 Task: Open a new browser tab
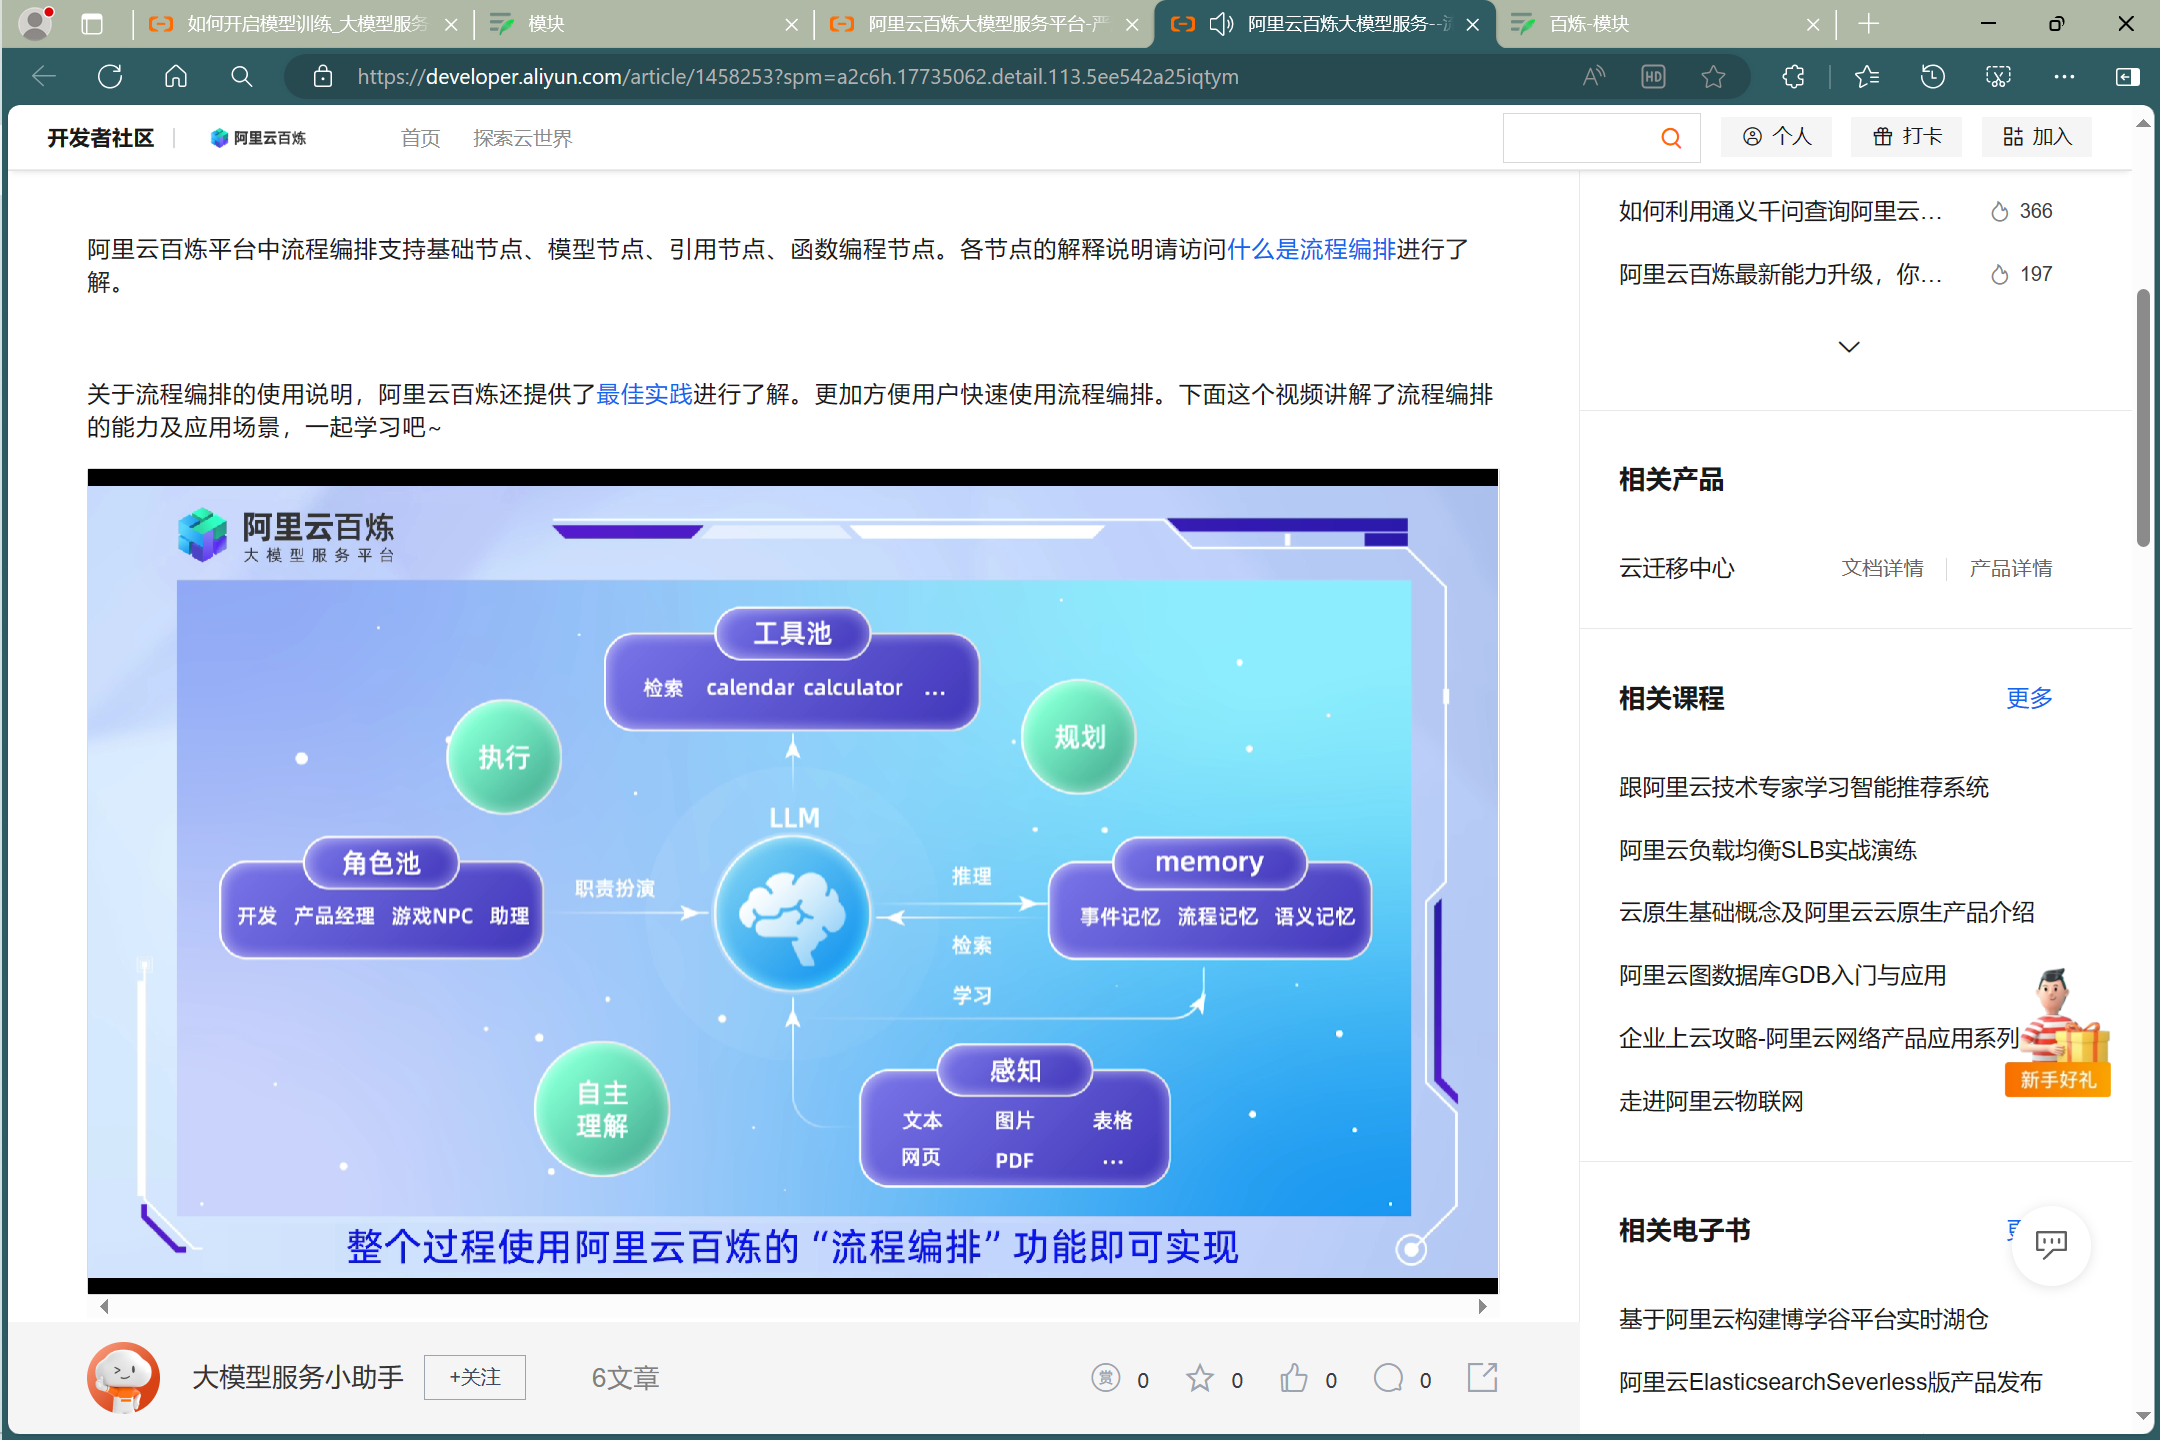coord(1868,24)
